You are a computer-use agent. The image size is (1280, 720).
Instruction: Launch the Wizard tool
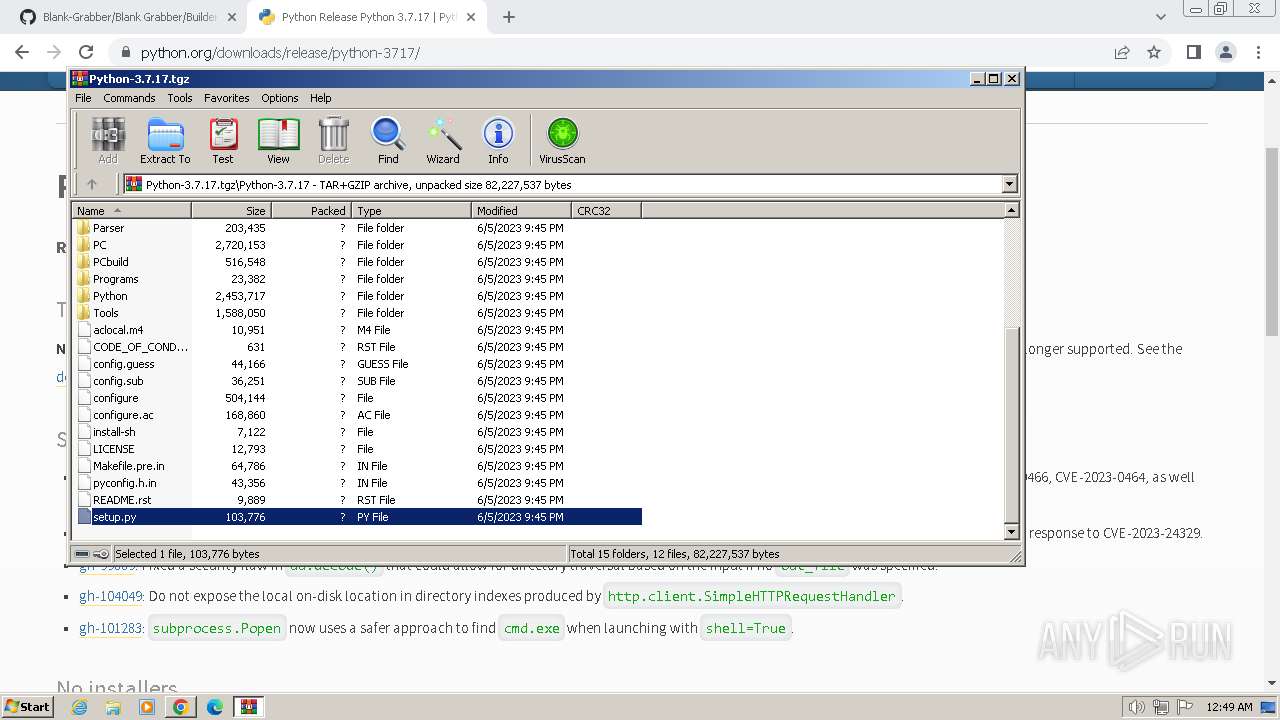click(x=443, y=140)
